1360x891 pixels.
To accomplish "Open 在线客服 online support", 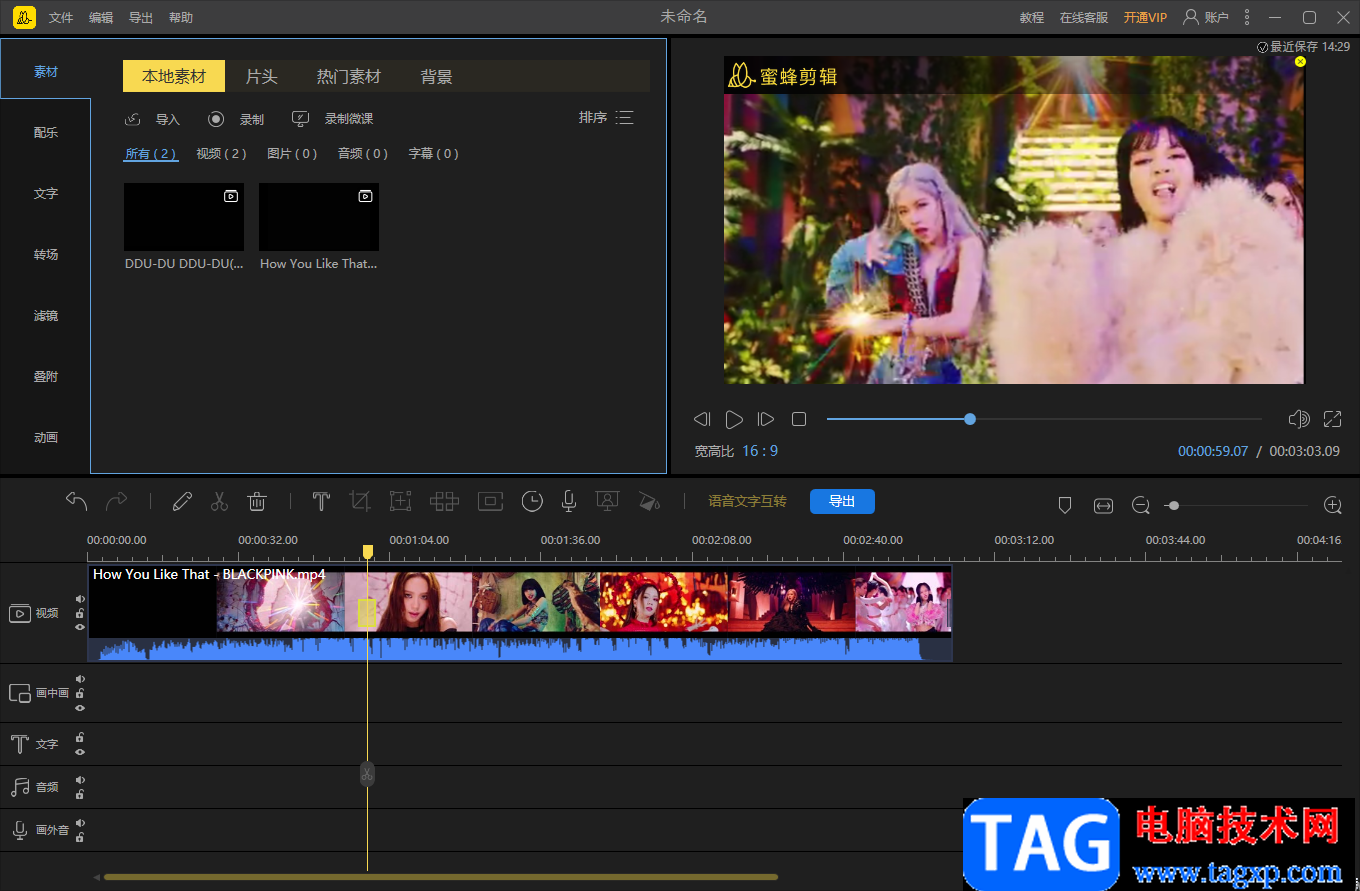I will click(x=1084, y=18).
